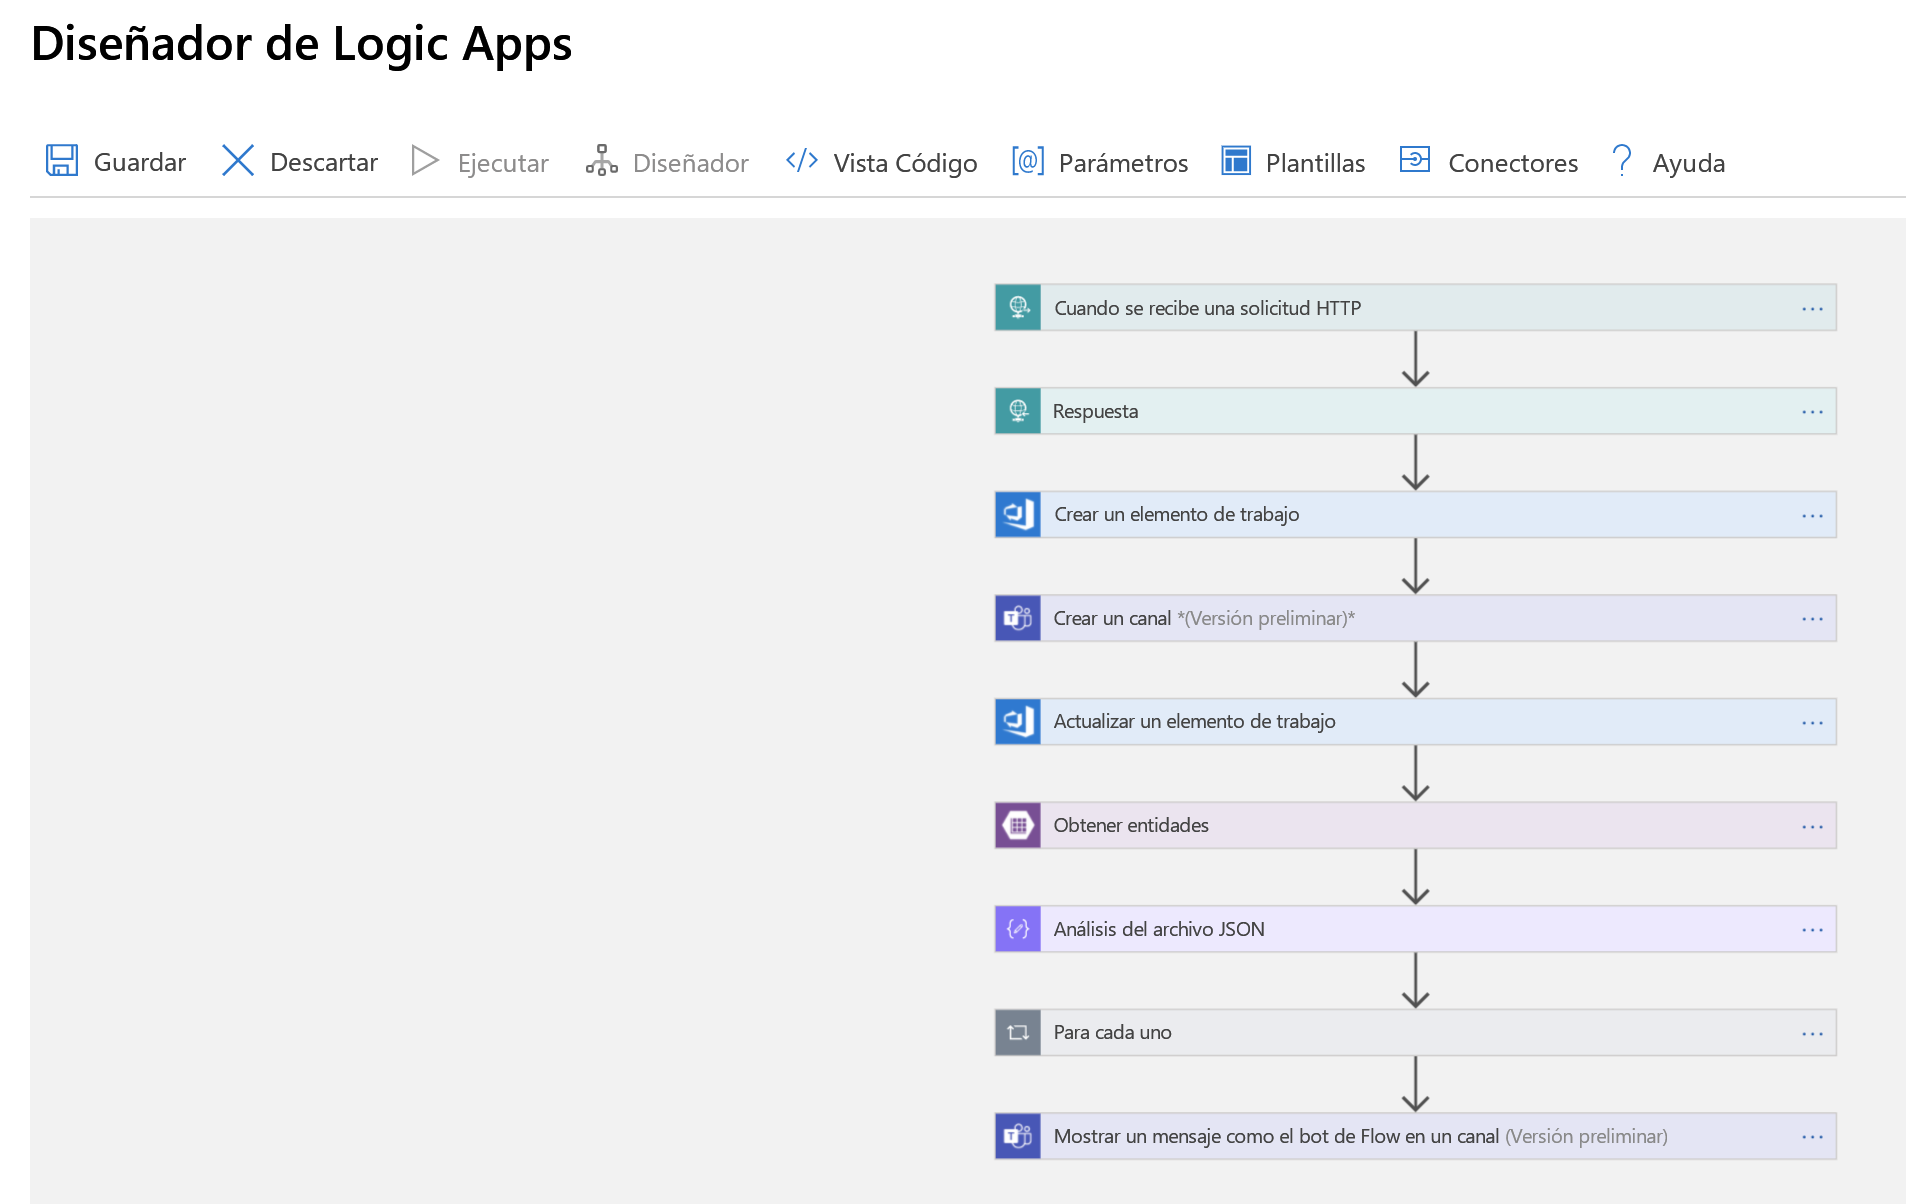Open ellipsis menu for 'Obtener entidades'
The image size is (1906, 1204).
coord(1812,827)
